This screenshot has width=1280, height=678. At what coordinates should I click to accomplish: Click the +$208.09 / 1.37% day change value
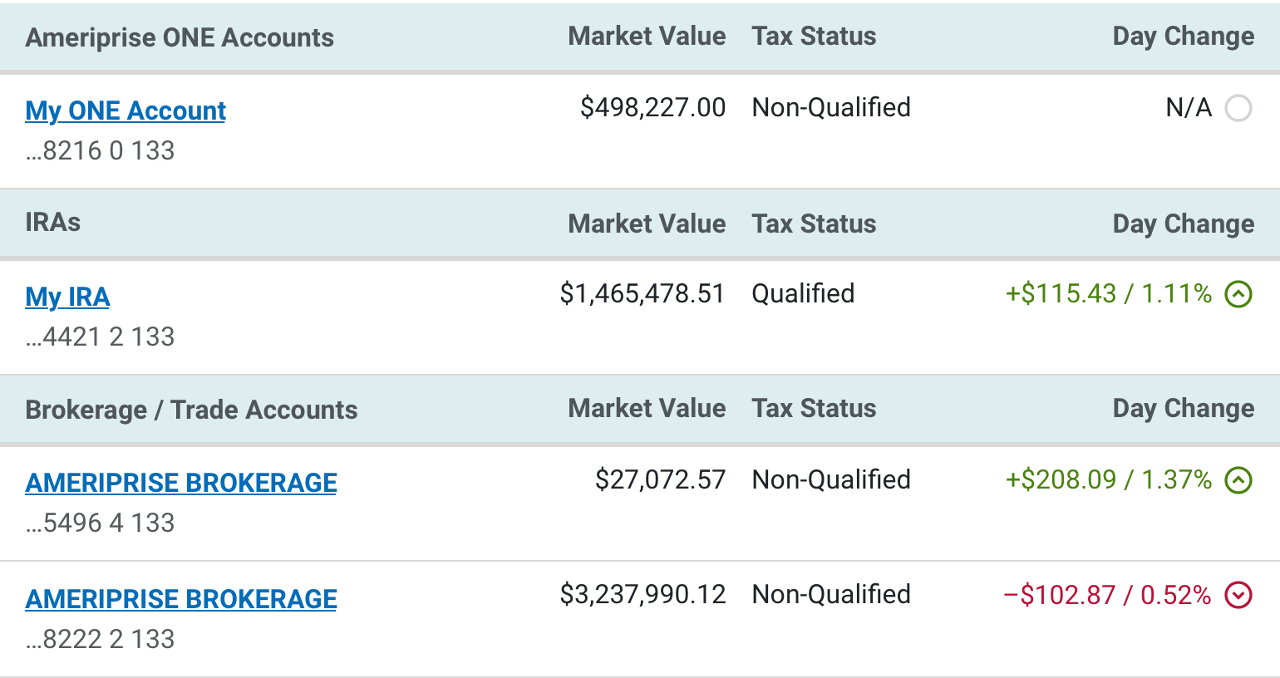[x=1109, y=480]
